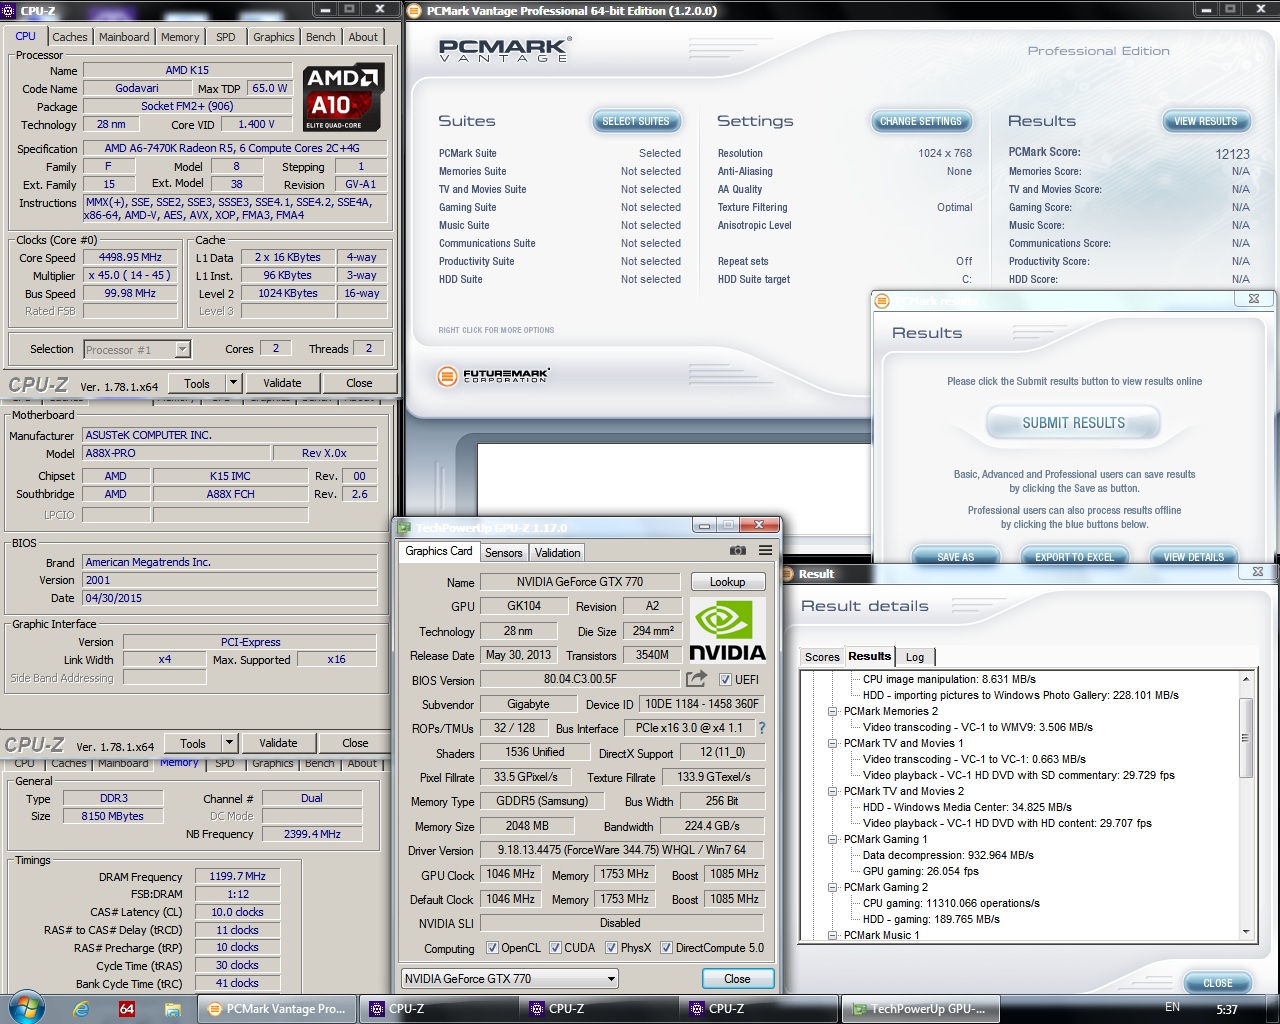Click the EXPORT TO EXCEL button
Viewport: 1280px width, 1024px height.
[x=1074, y=557]
